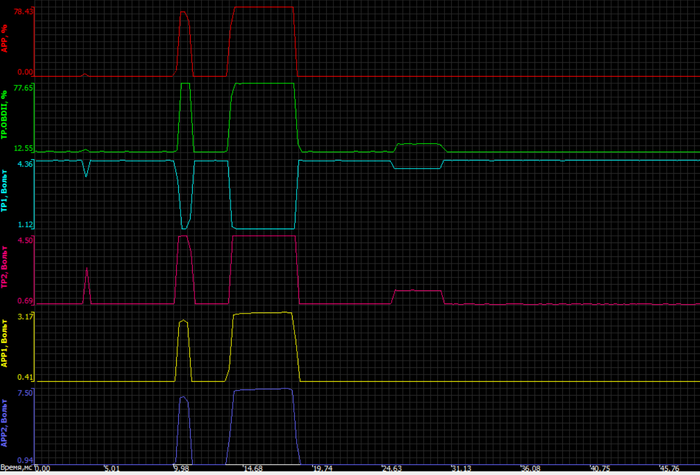
Task: Click the blue "APP2, Вольт" axis label
Action: (x=5, y=423)
